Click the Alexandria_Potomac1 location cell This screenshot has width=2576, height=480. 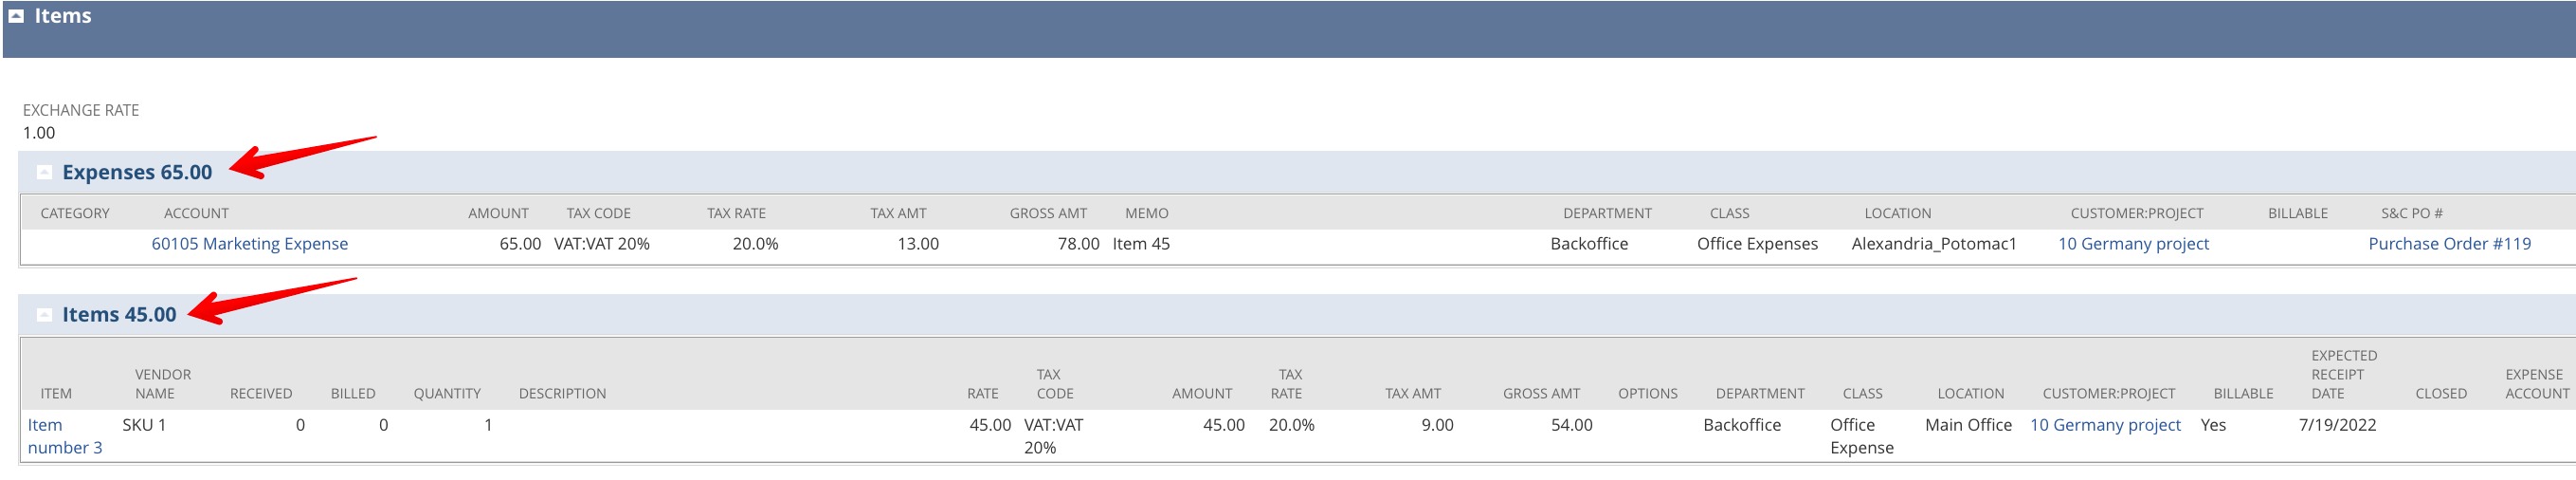click(1934, 244)
